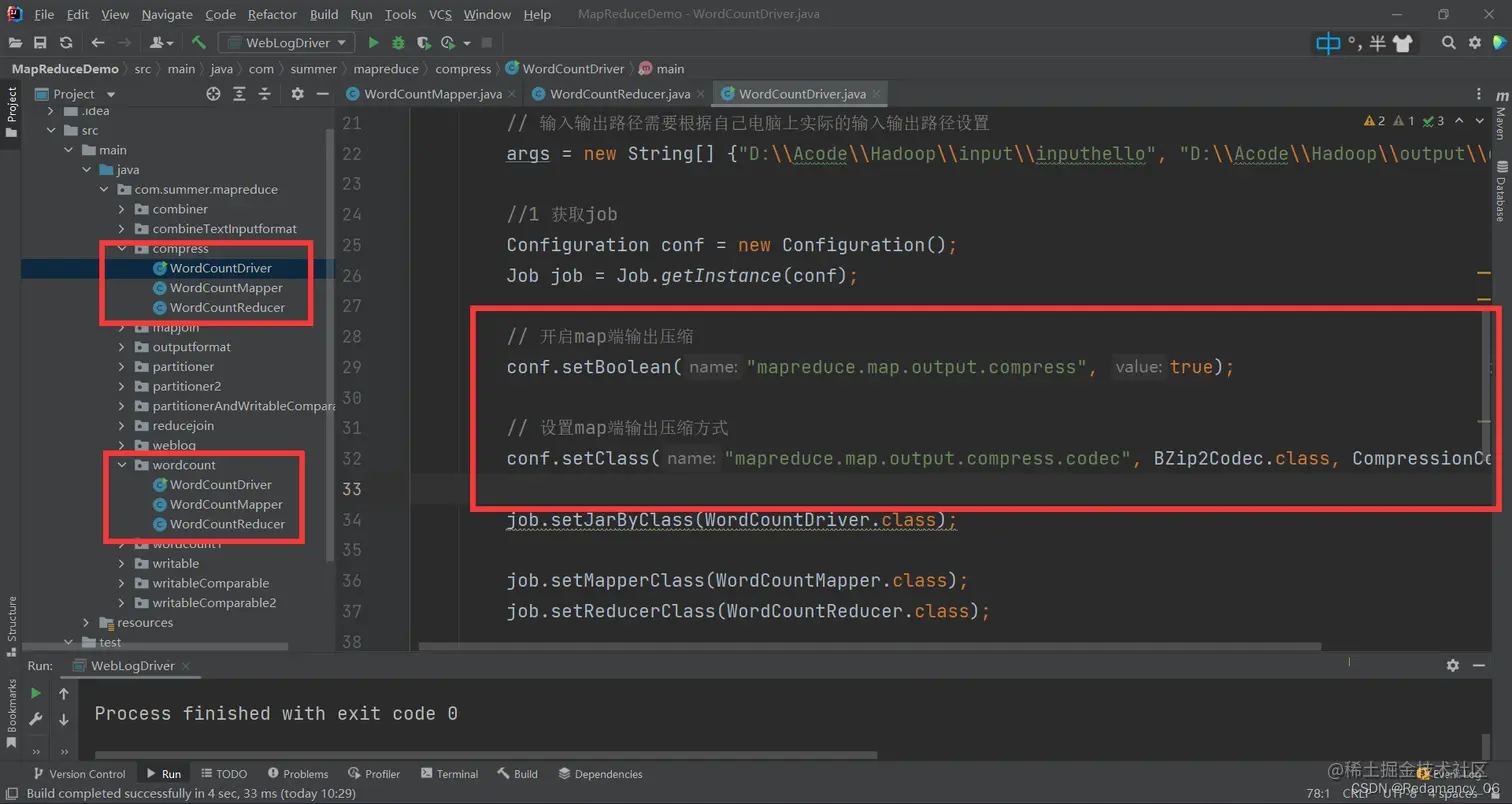Expand All icon in Project panel
The width and height of the screenshot is (1512, 804).
[x=239, y=94]
